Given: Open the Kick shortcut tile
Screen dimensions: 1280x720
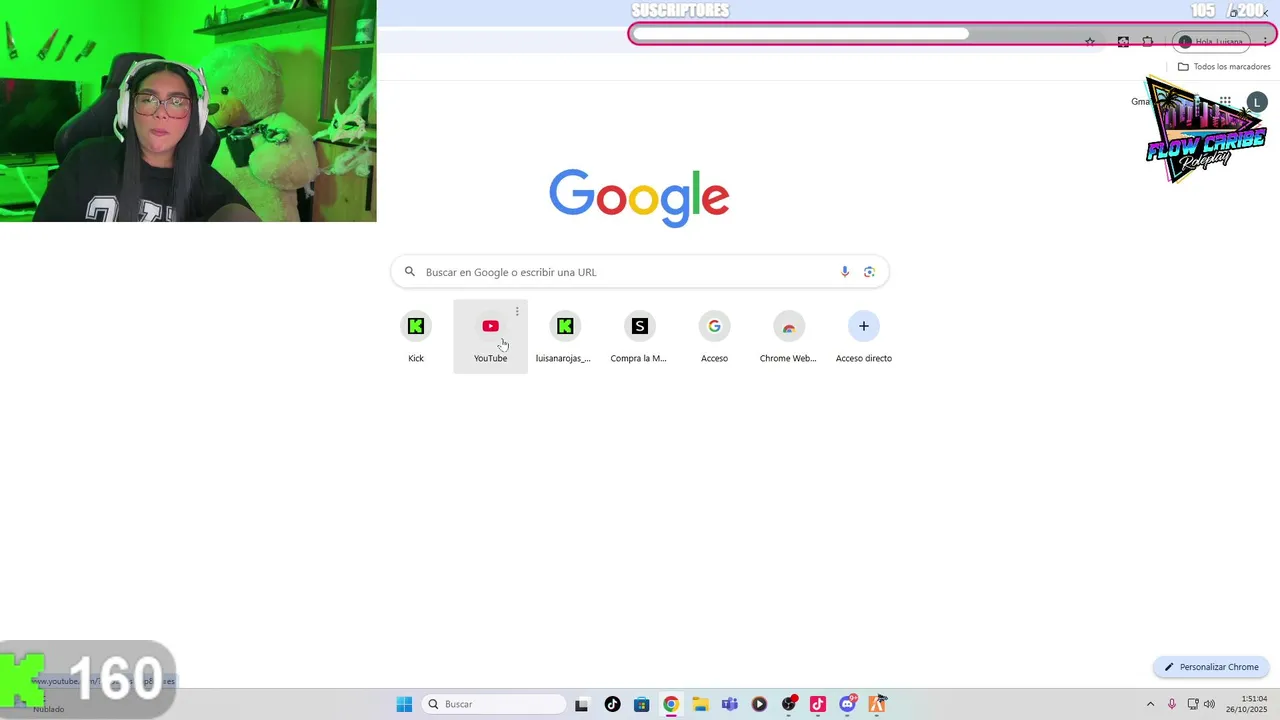Looking at the screenshot, I should coord(416,337).
